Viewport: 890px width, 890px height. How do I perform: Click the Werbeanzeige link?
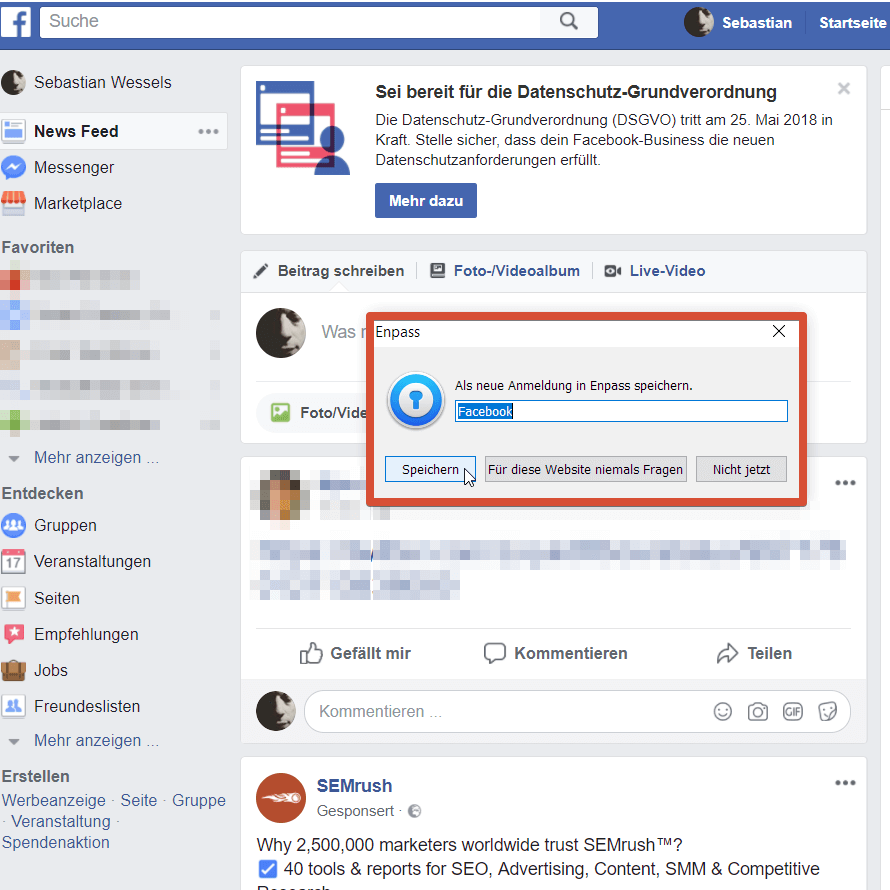click(54, 800)
